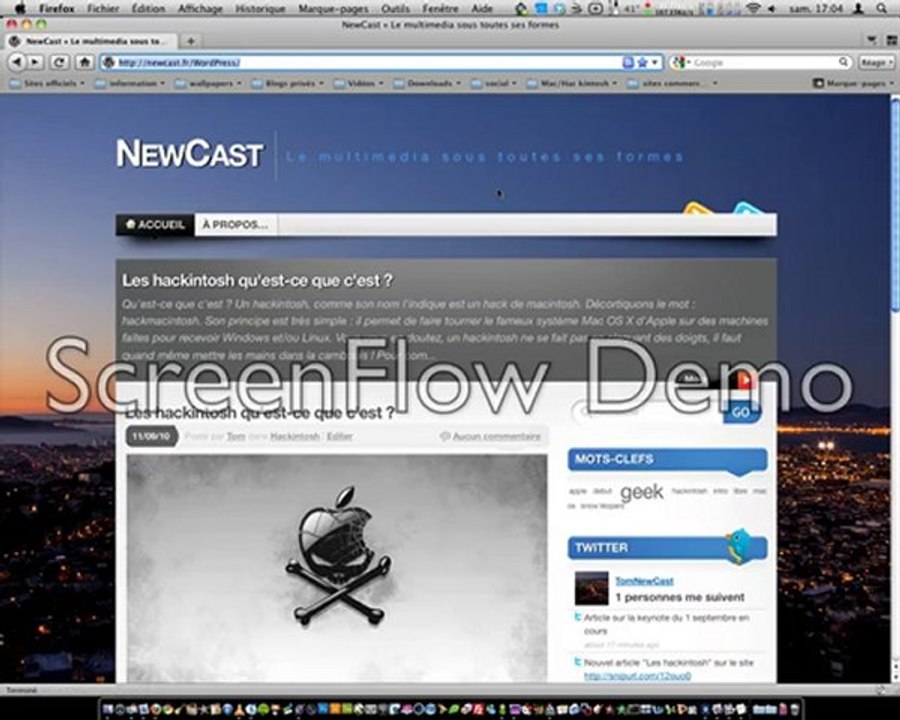Open the Les hackintosh article title link

tap(259, 412)
